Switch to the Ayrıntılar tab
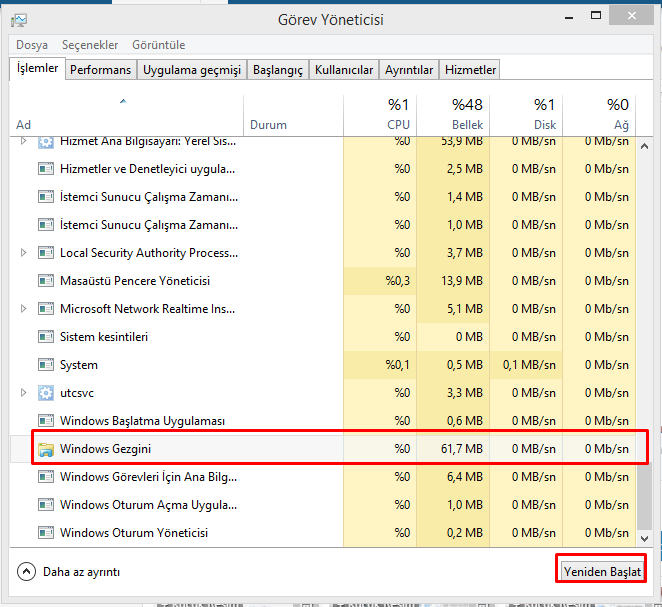 [409, 70]
